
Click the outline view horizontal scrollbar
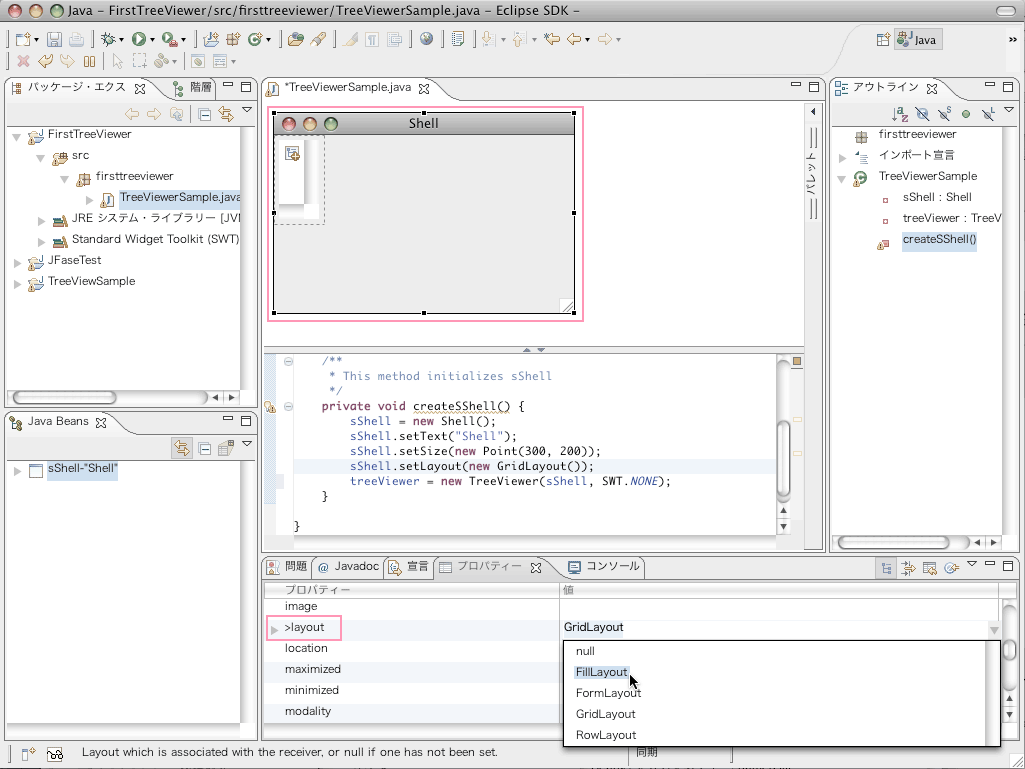point(893,542)
